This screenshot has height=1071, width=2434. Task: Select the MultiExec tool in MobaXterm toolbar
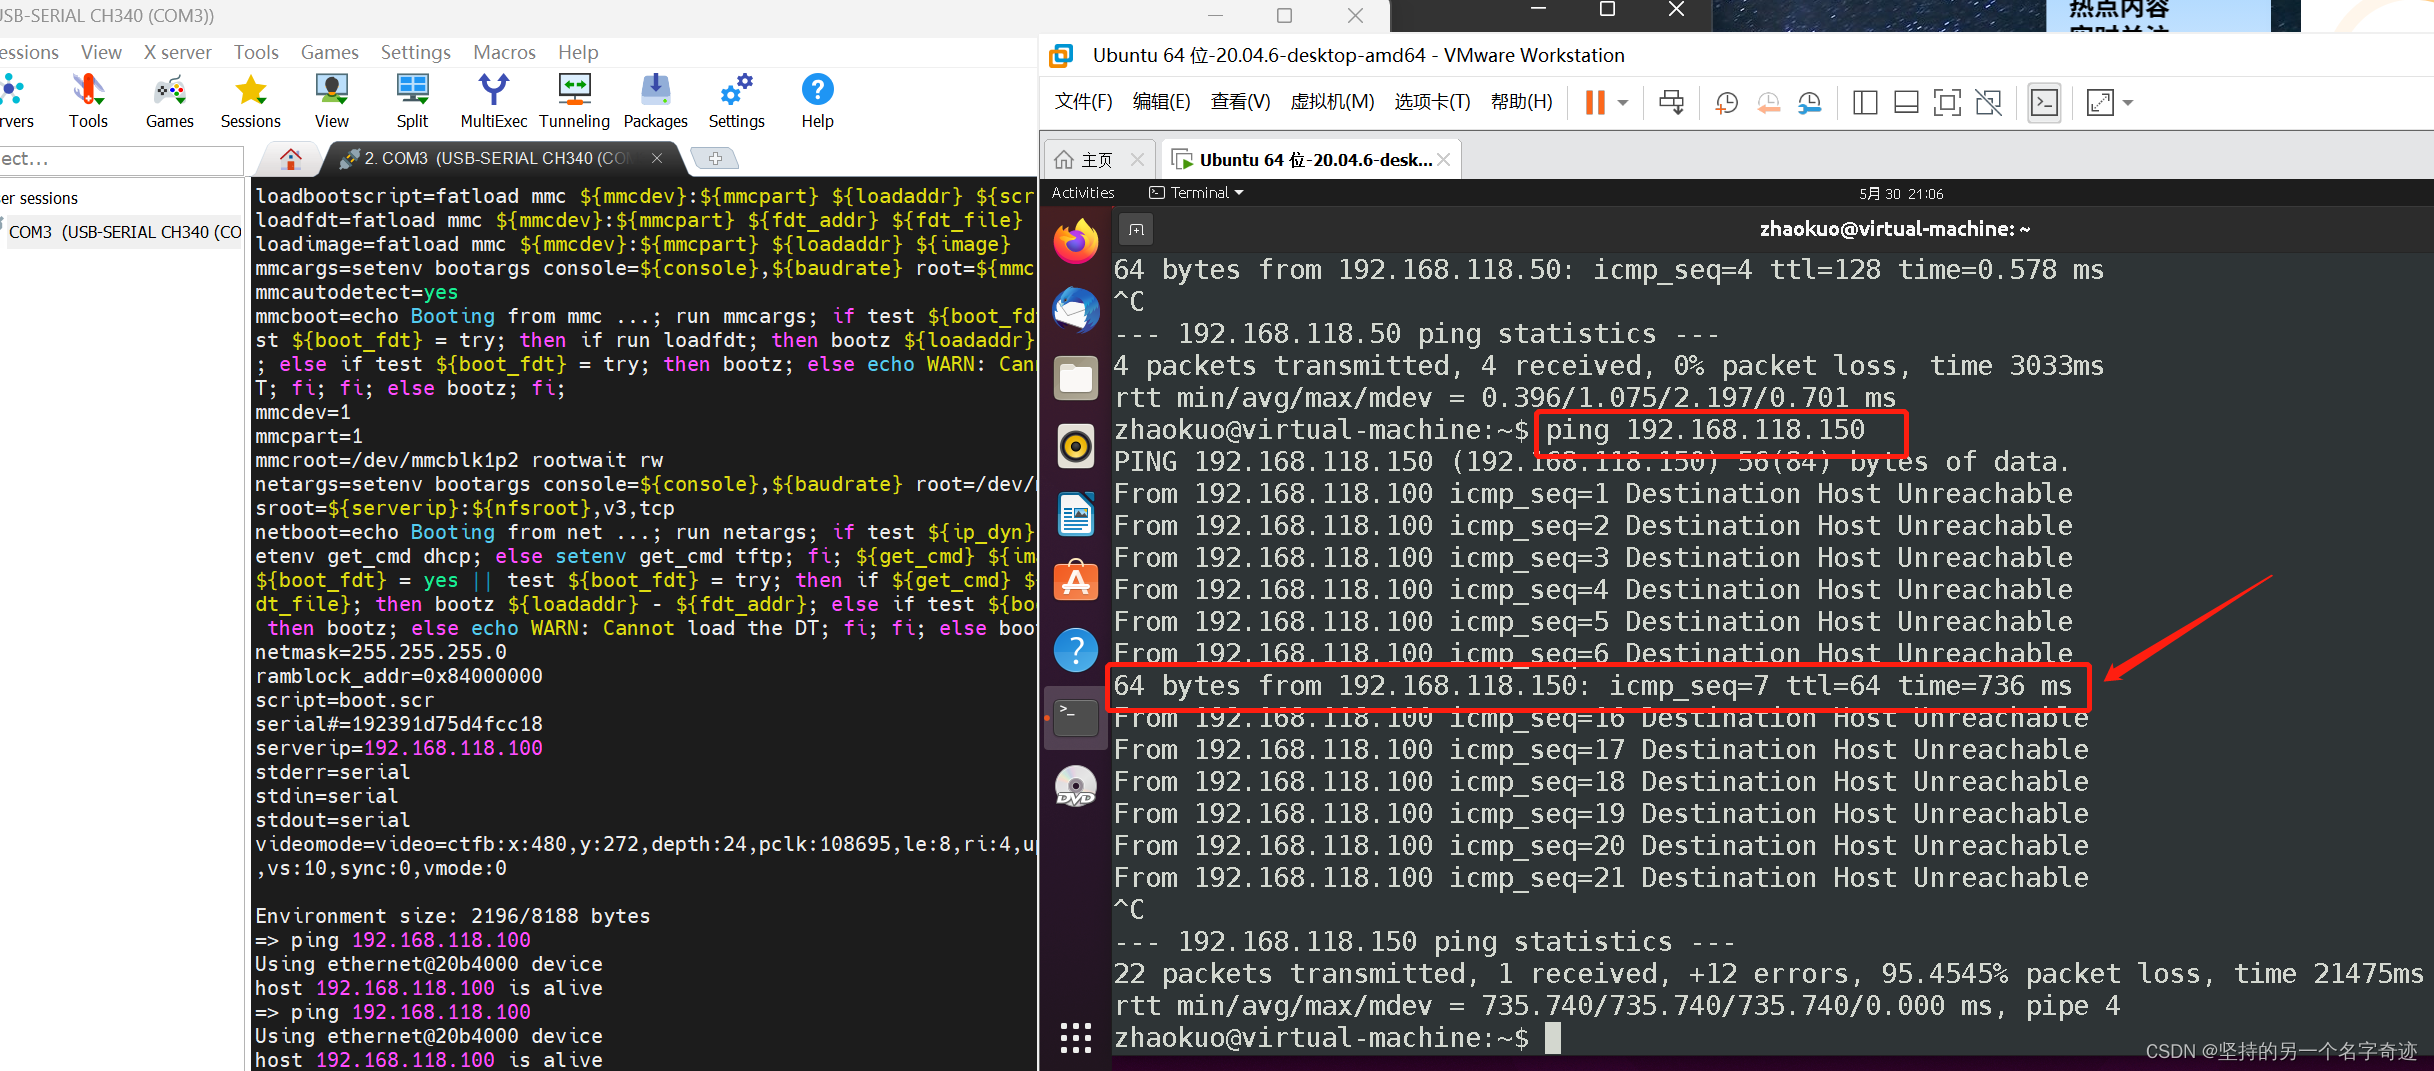coord(493,100)
